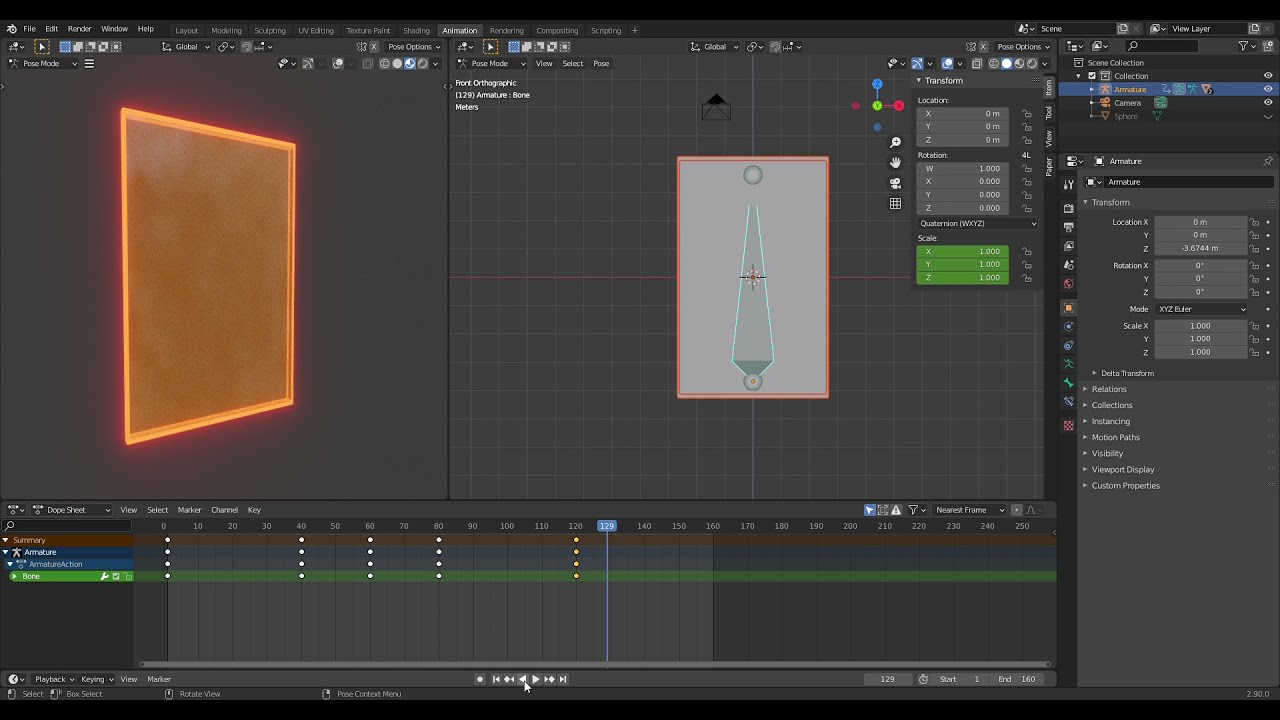Image resolution: width=1280 pixels, height=720 pixels.
Task: Open the View Layer properties tab icon
Action: click(x=1068, y=246)
